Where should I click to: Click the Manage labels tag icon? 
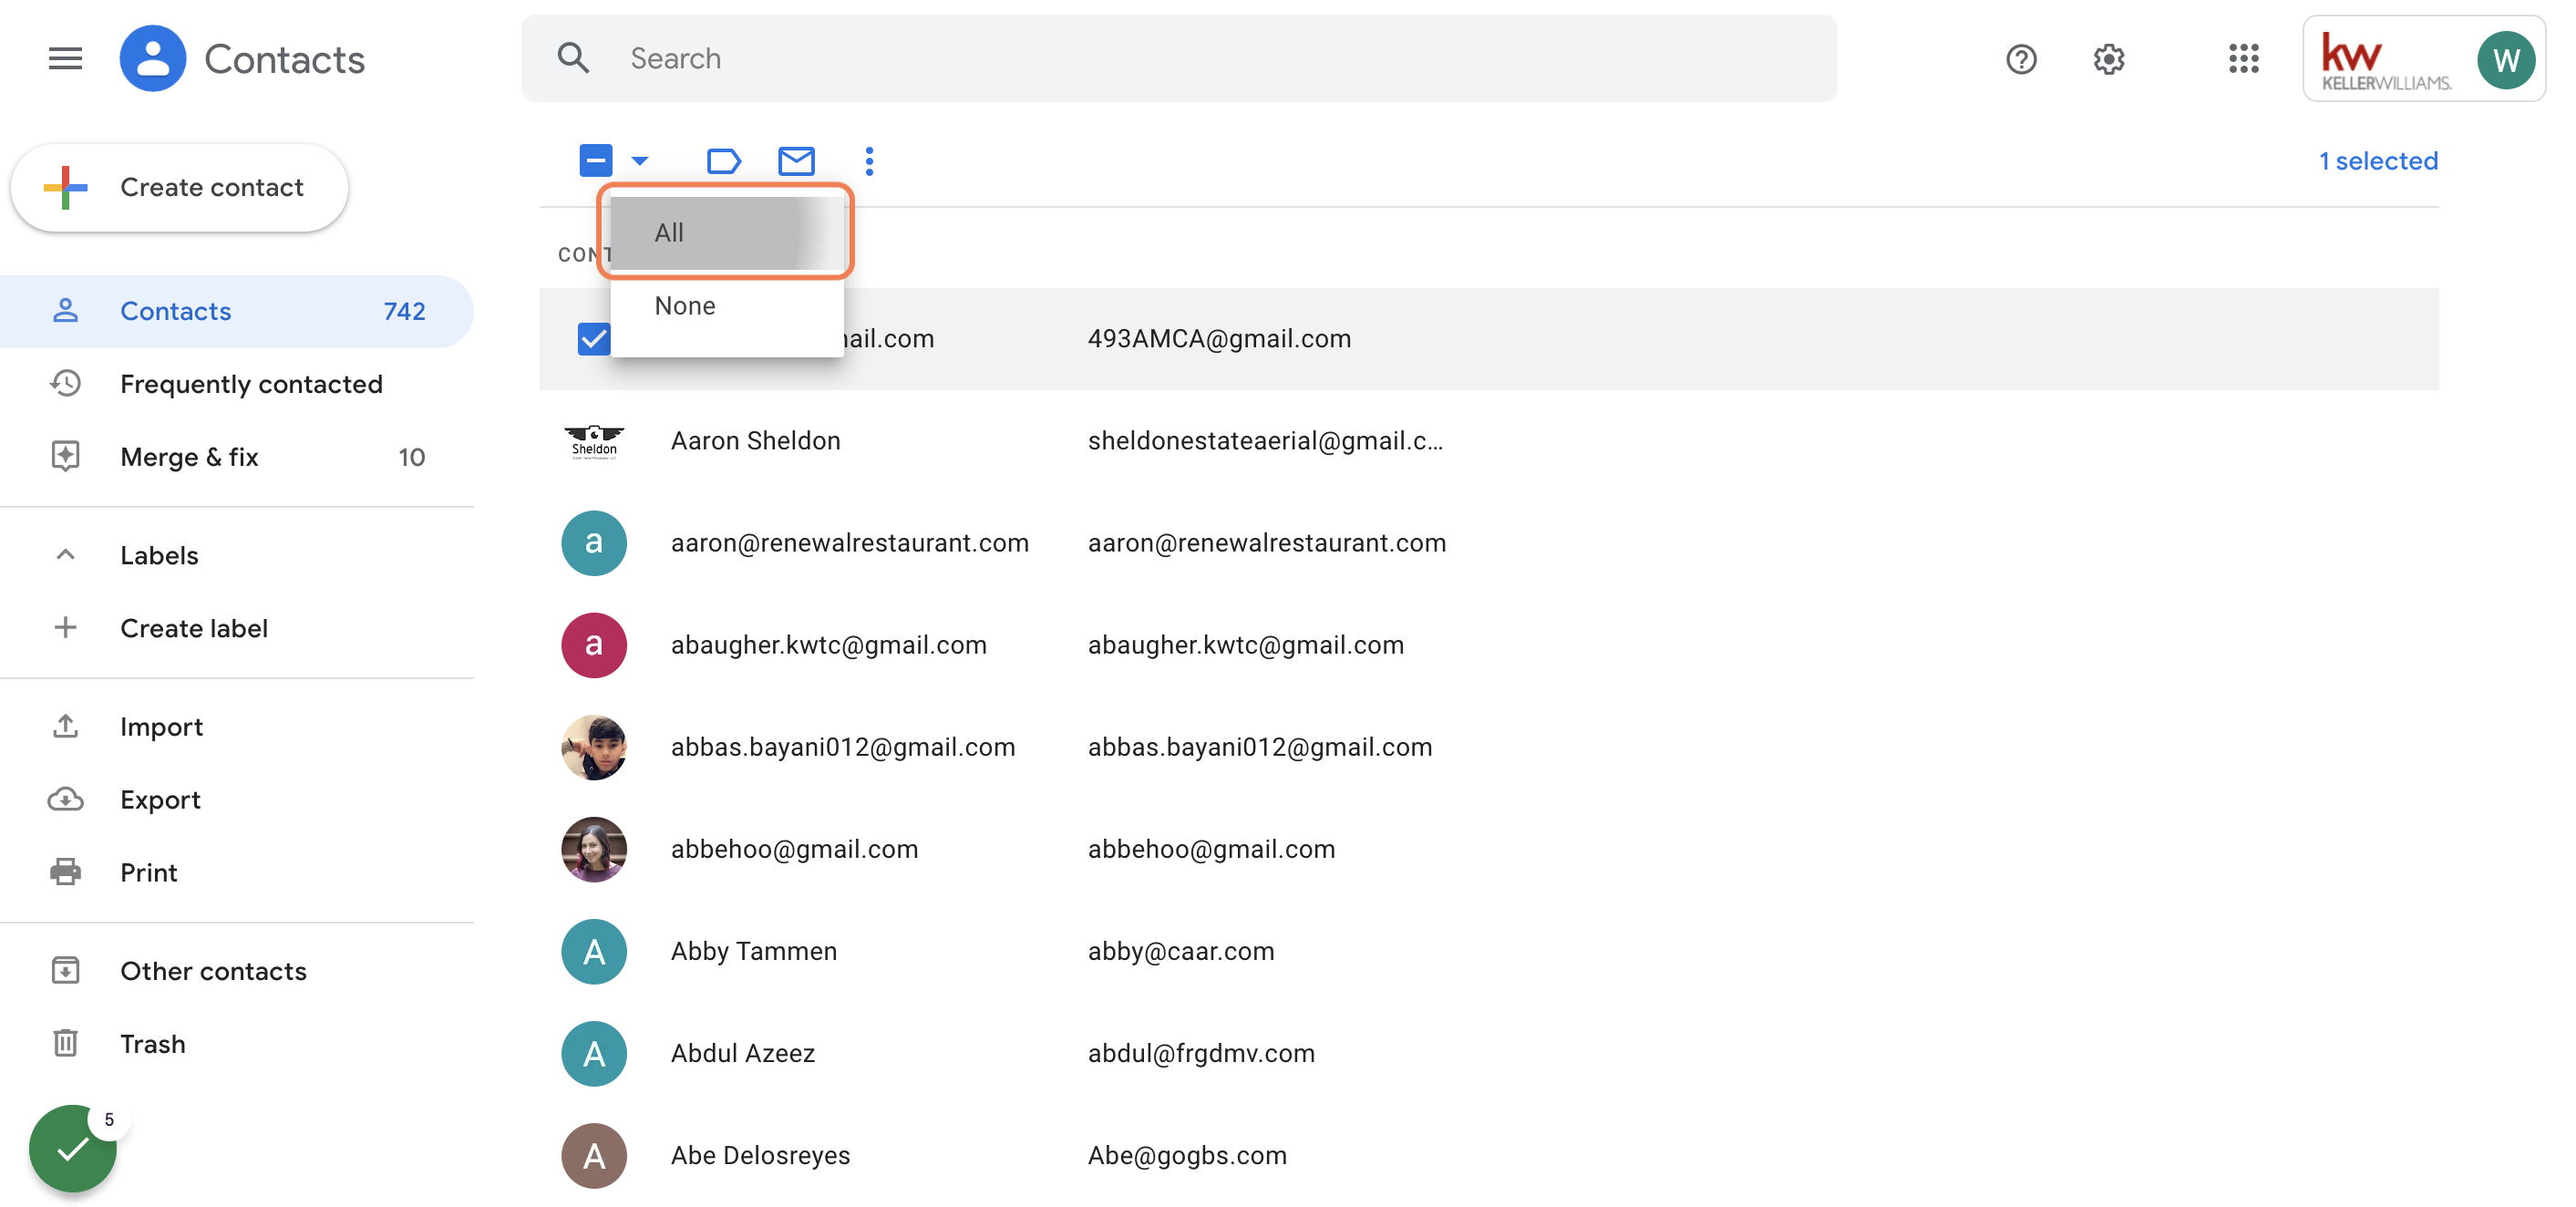tap(723, 161)
